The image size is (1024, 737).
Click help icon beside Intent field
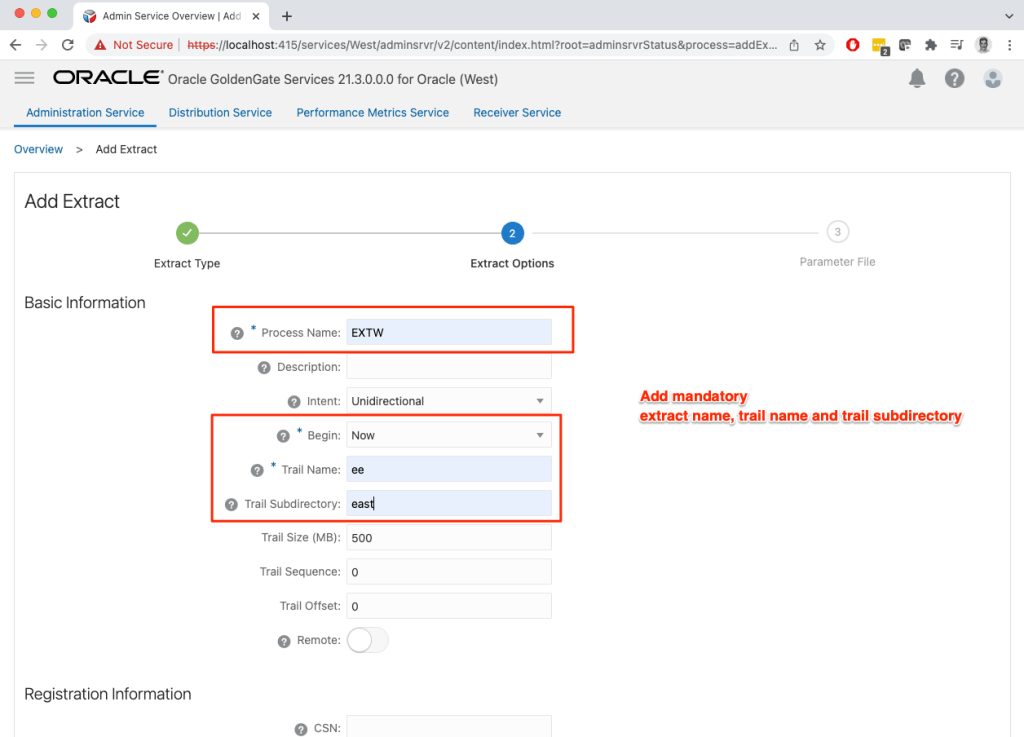pyautogui.click(x=294, y=401)
